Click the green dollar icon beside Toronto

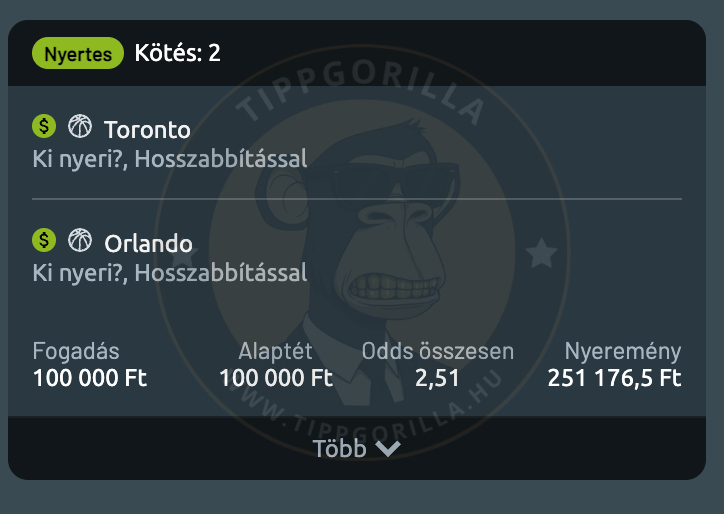pyautogui.click(x=44, y=126)
